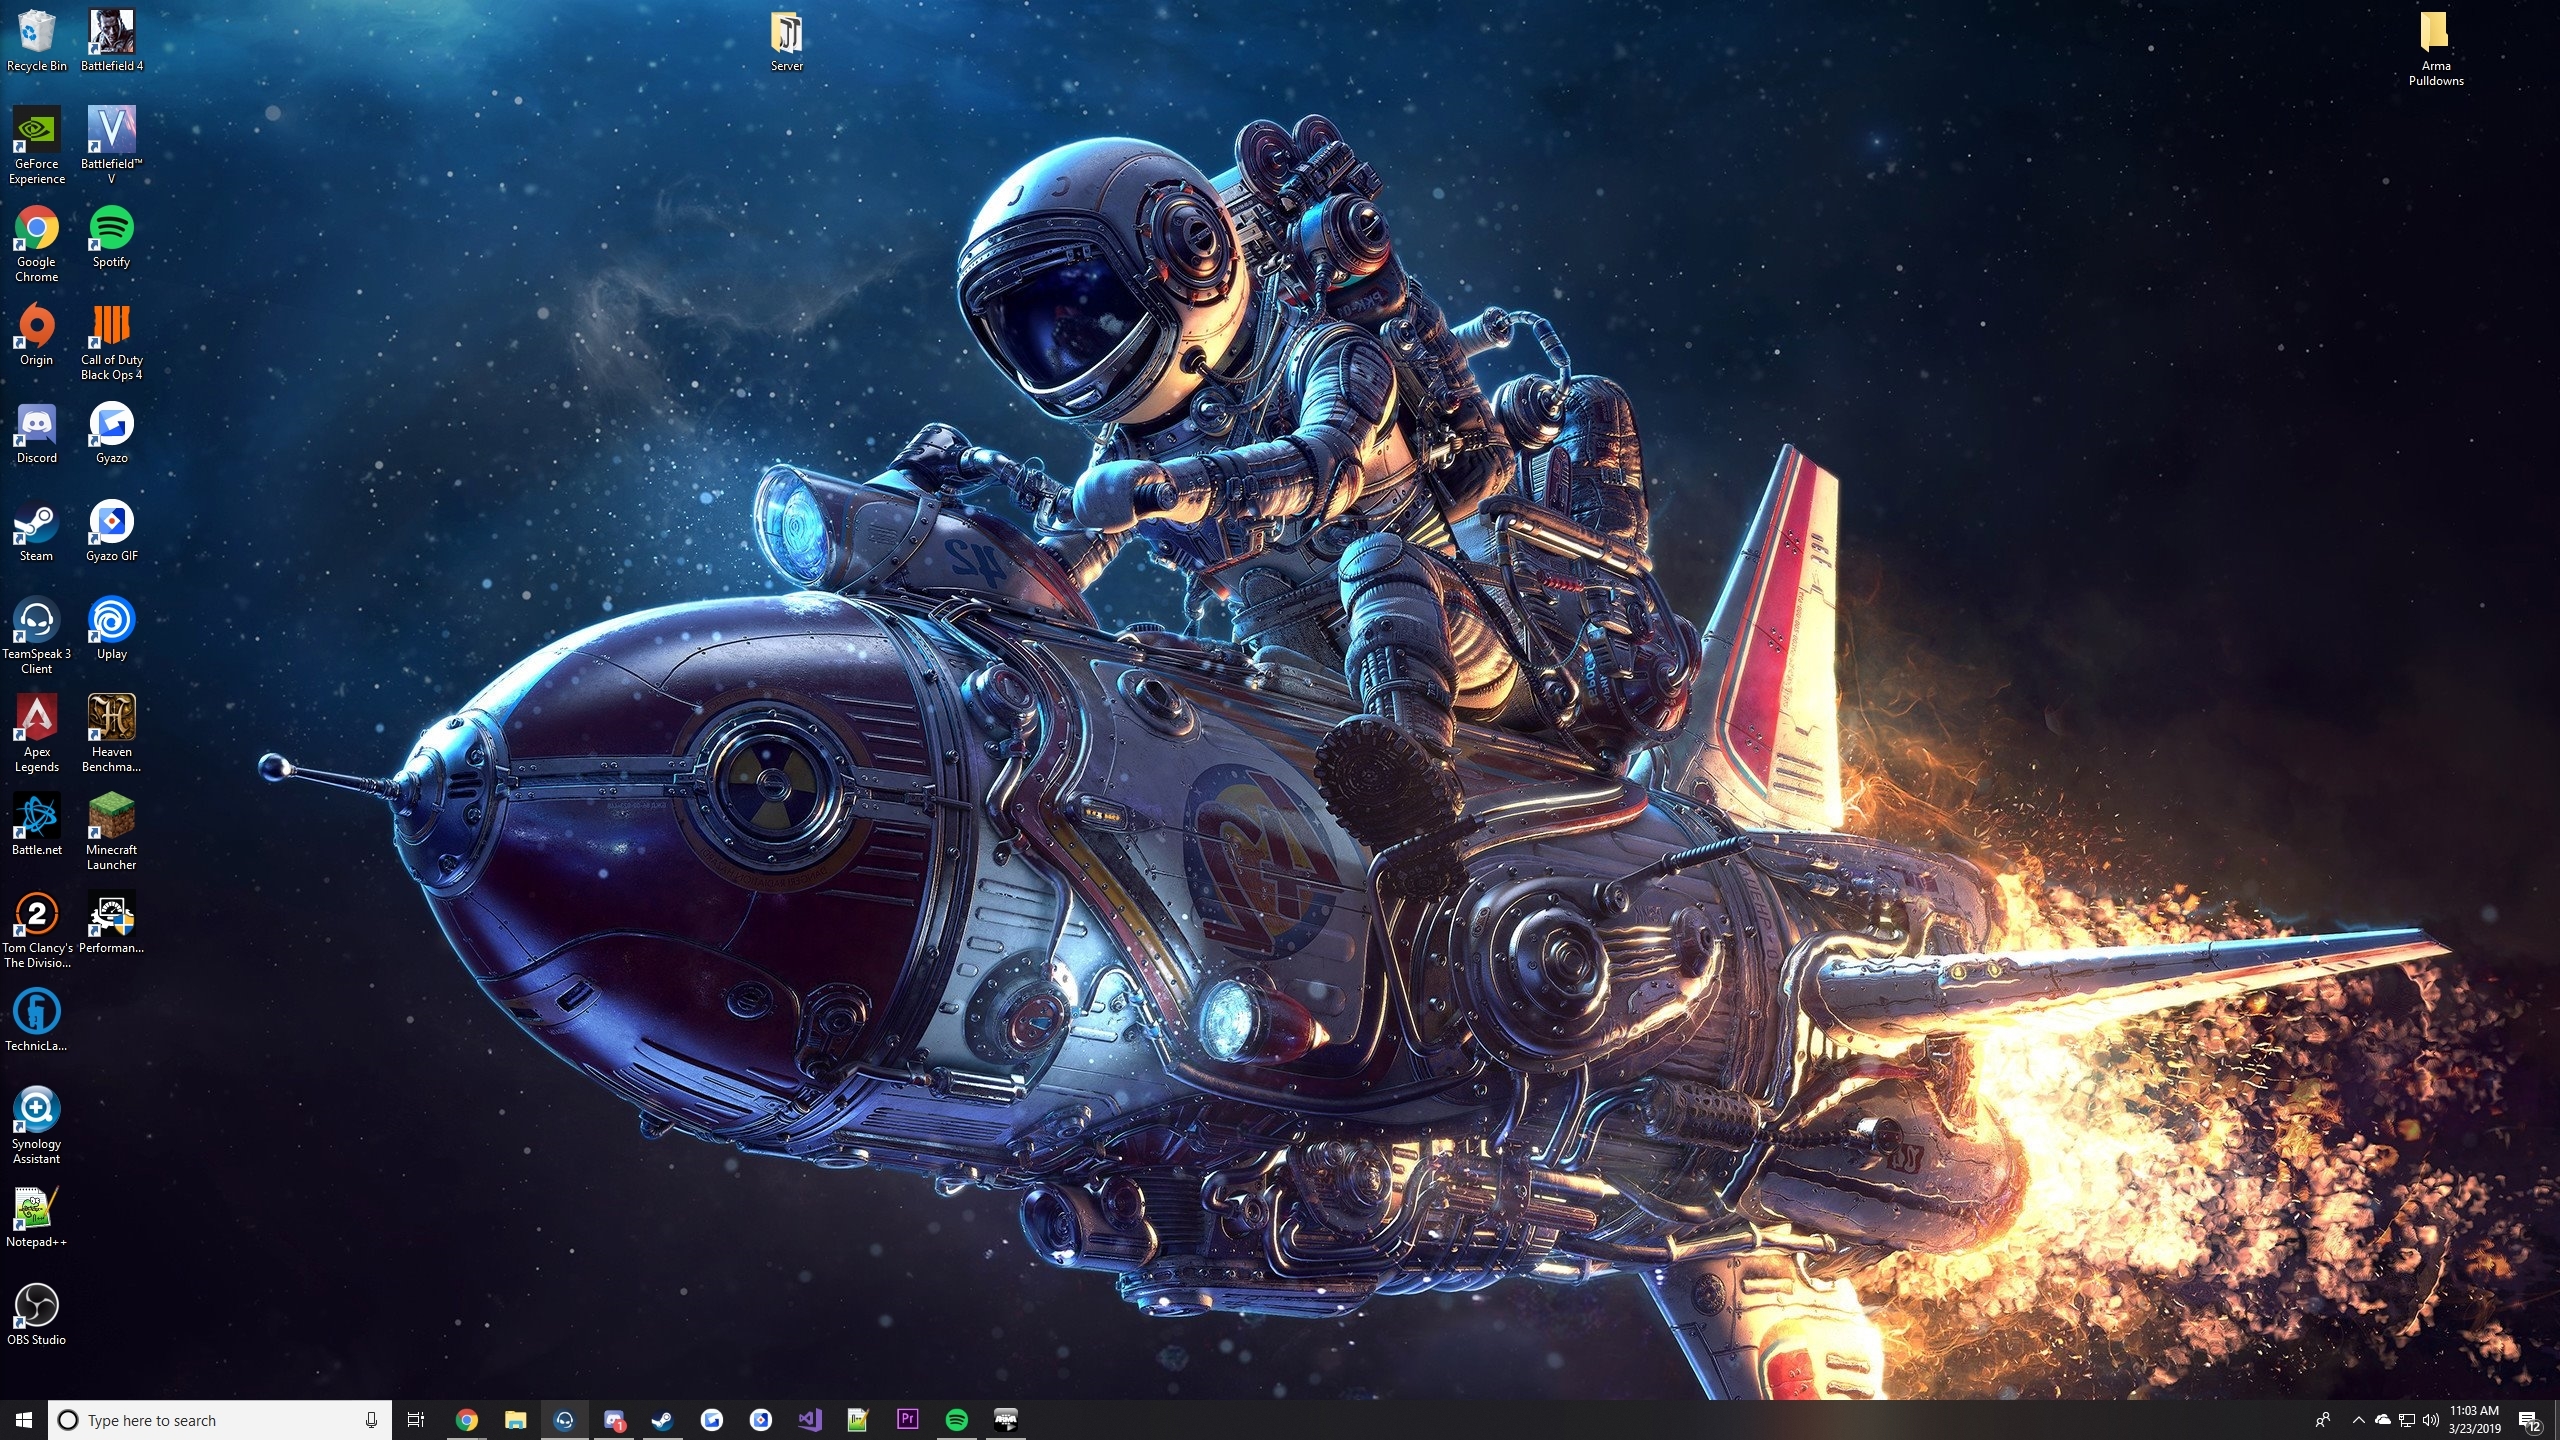Select the Performance test desktop shortcut
2560x1440 pixels.
[111, 923]
